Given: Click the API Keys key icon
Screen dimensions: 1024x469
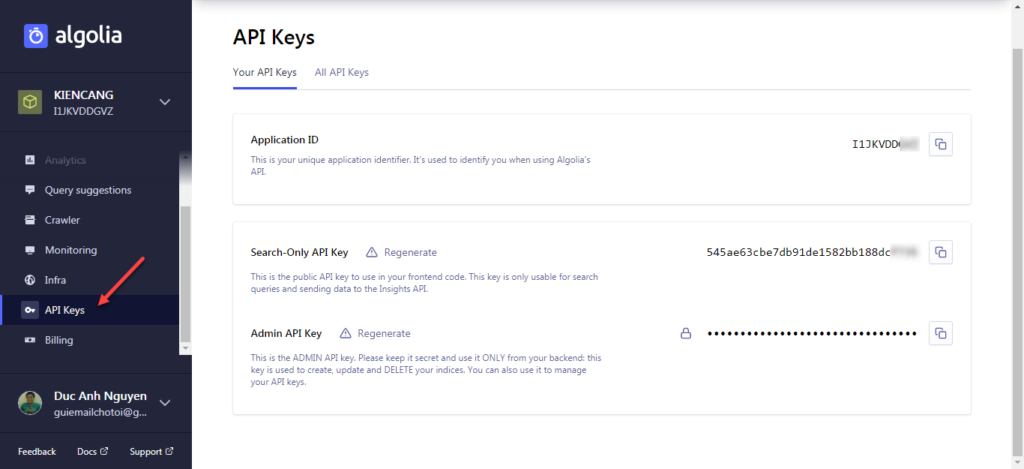Looking at the screenshot, I should coord(29,310).
